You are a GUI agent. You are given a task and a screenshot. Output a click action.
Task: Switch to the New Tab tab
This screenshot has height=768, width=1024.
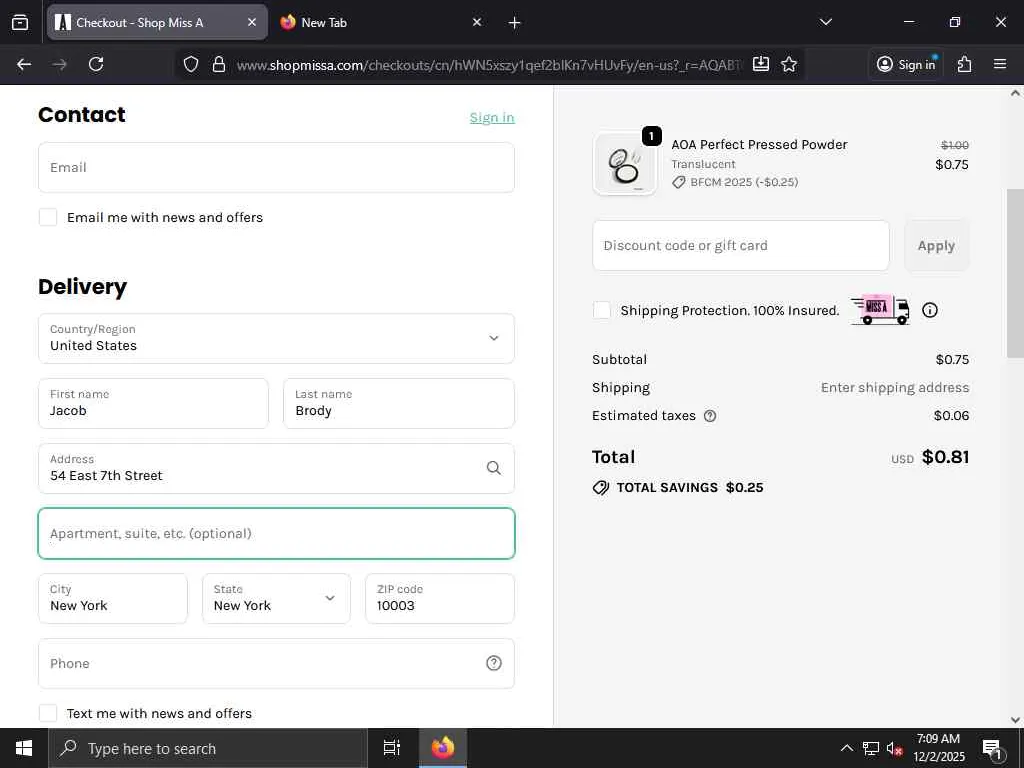[x=382, y=22]
